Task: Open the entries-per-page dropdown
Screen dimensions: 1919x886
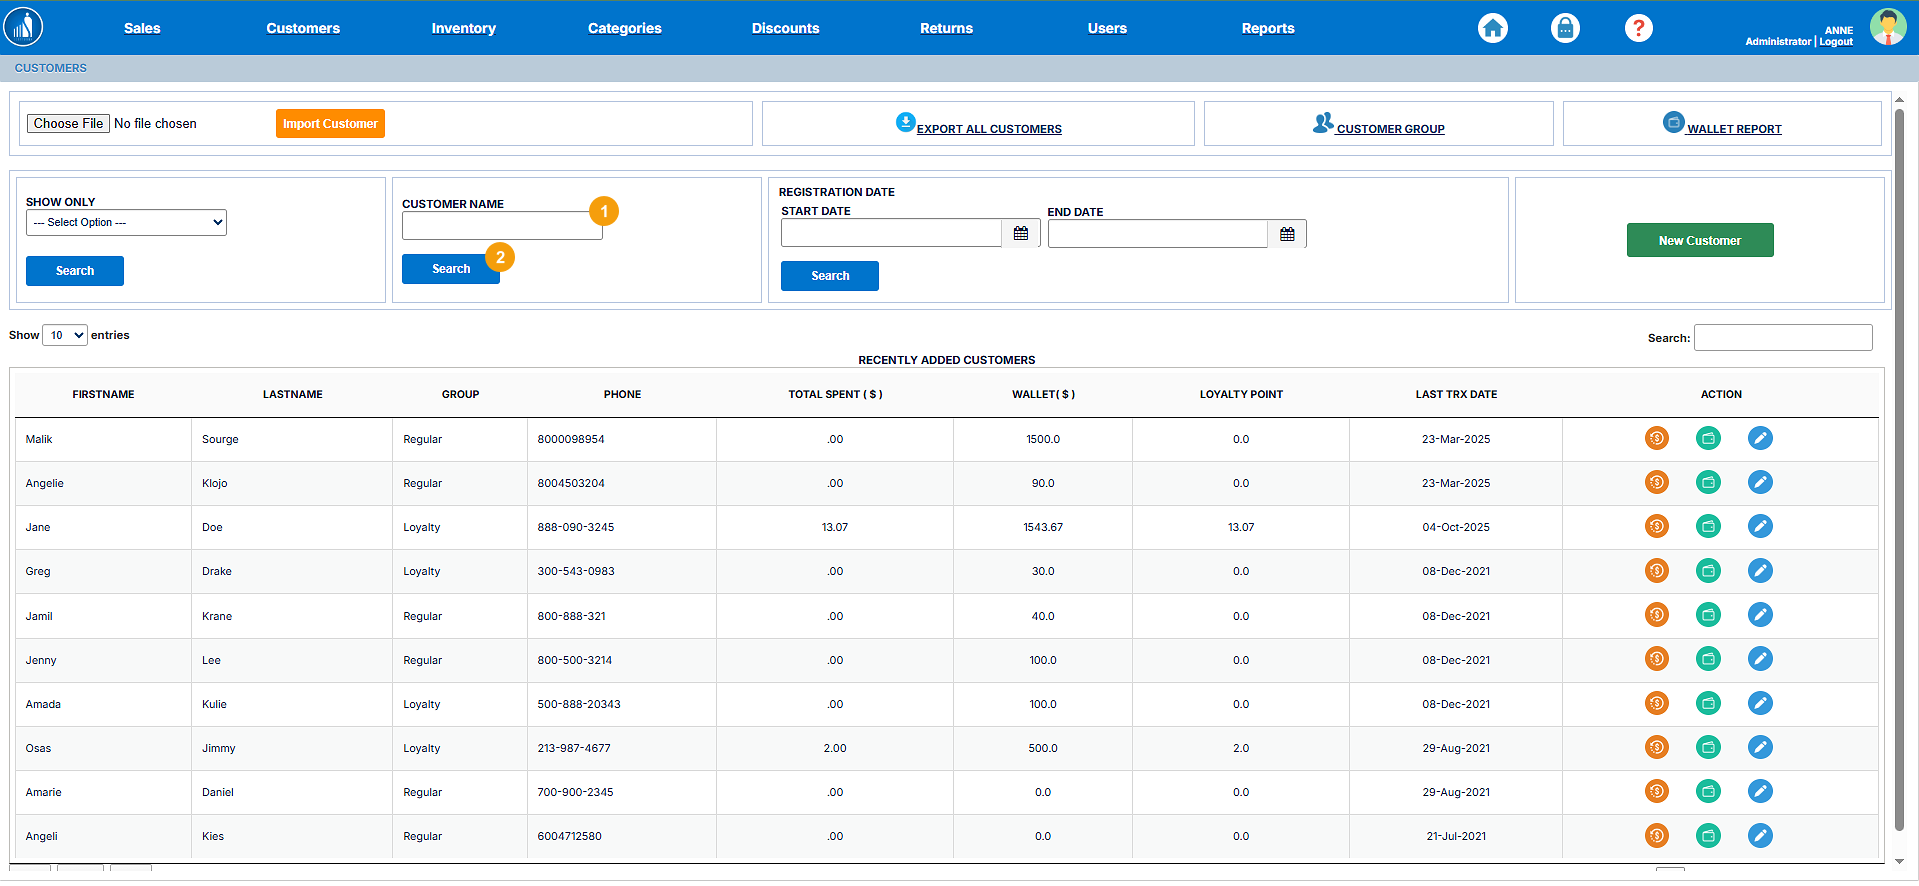Action: (65, 335)
